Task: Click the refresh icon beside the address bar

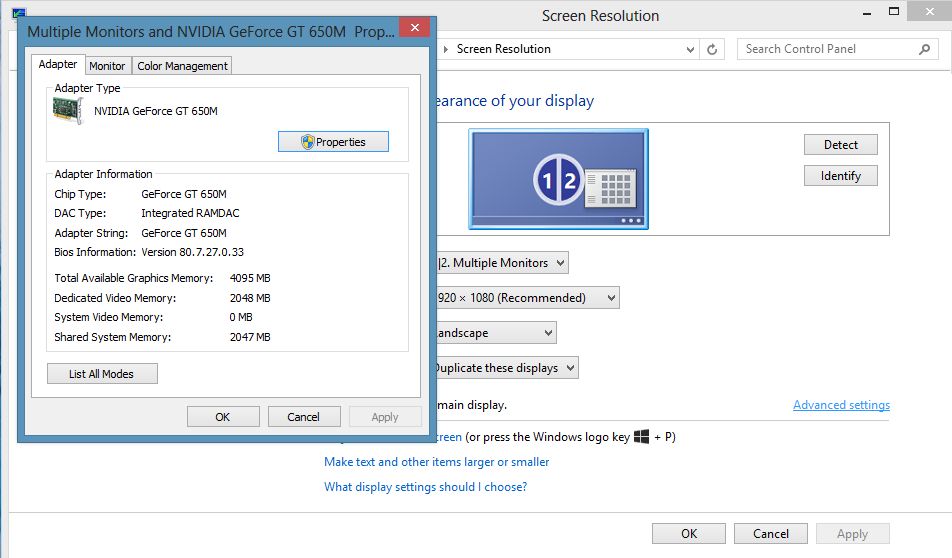Action: (712, 49)
